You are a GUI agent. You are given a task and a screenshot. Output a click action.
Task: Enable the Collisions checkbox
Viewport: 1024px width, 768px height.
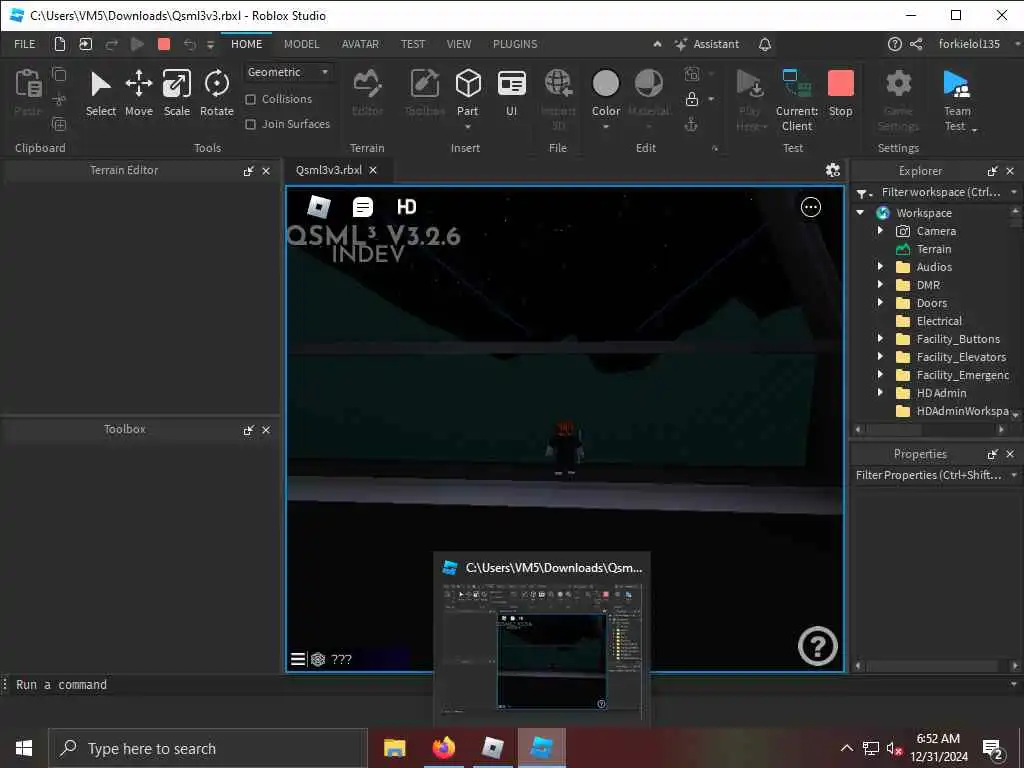coord(250,99)
